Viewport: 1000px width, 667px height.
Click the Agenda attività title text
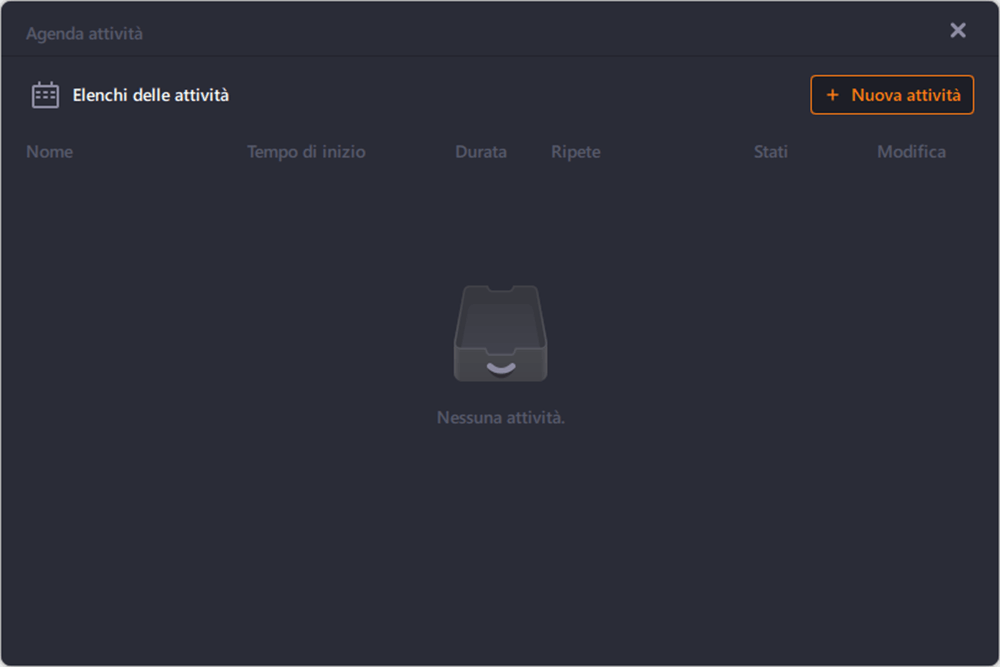click(x=84, y=34)
